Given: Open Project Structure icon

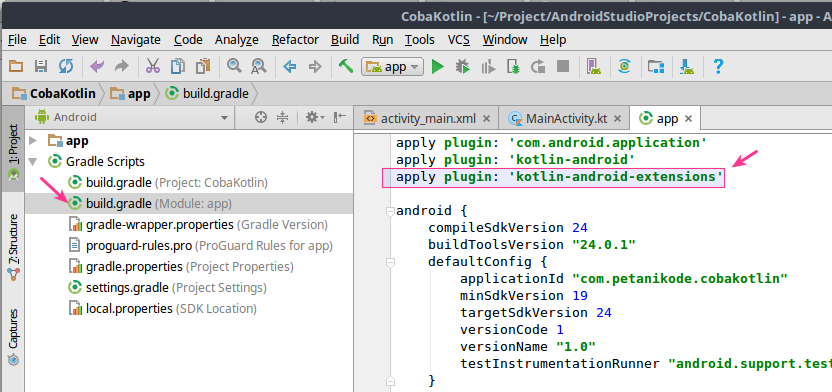Looking at the screenshot, I should tap(656, 66).
